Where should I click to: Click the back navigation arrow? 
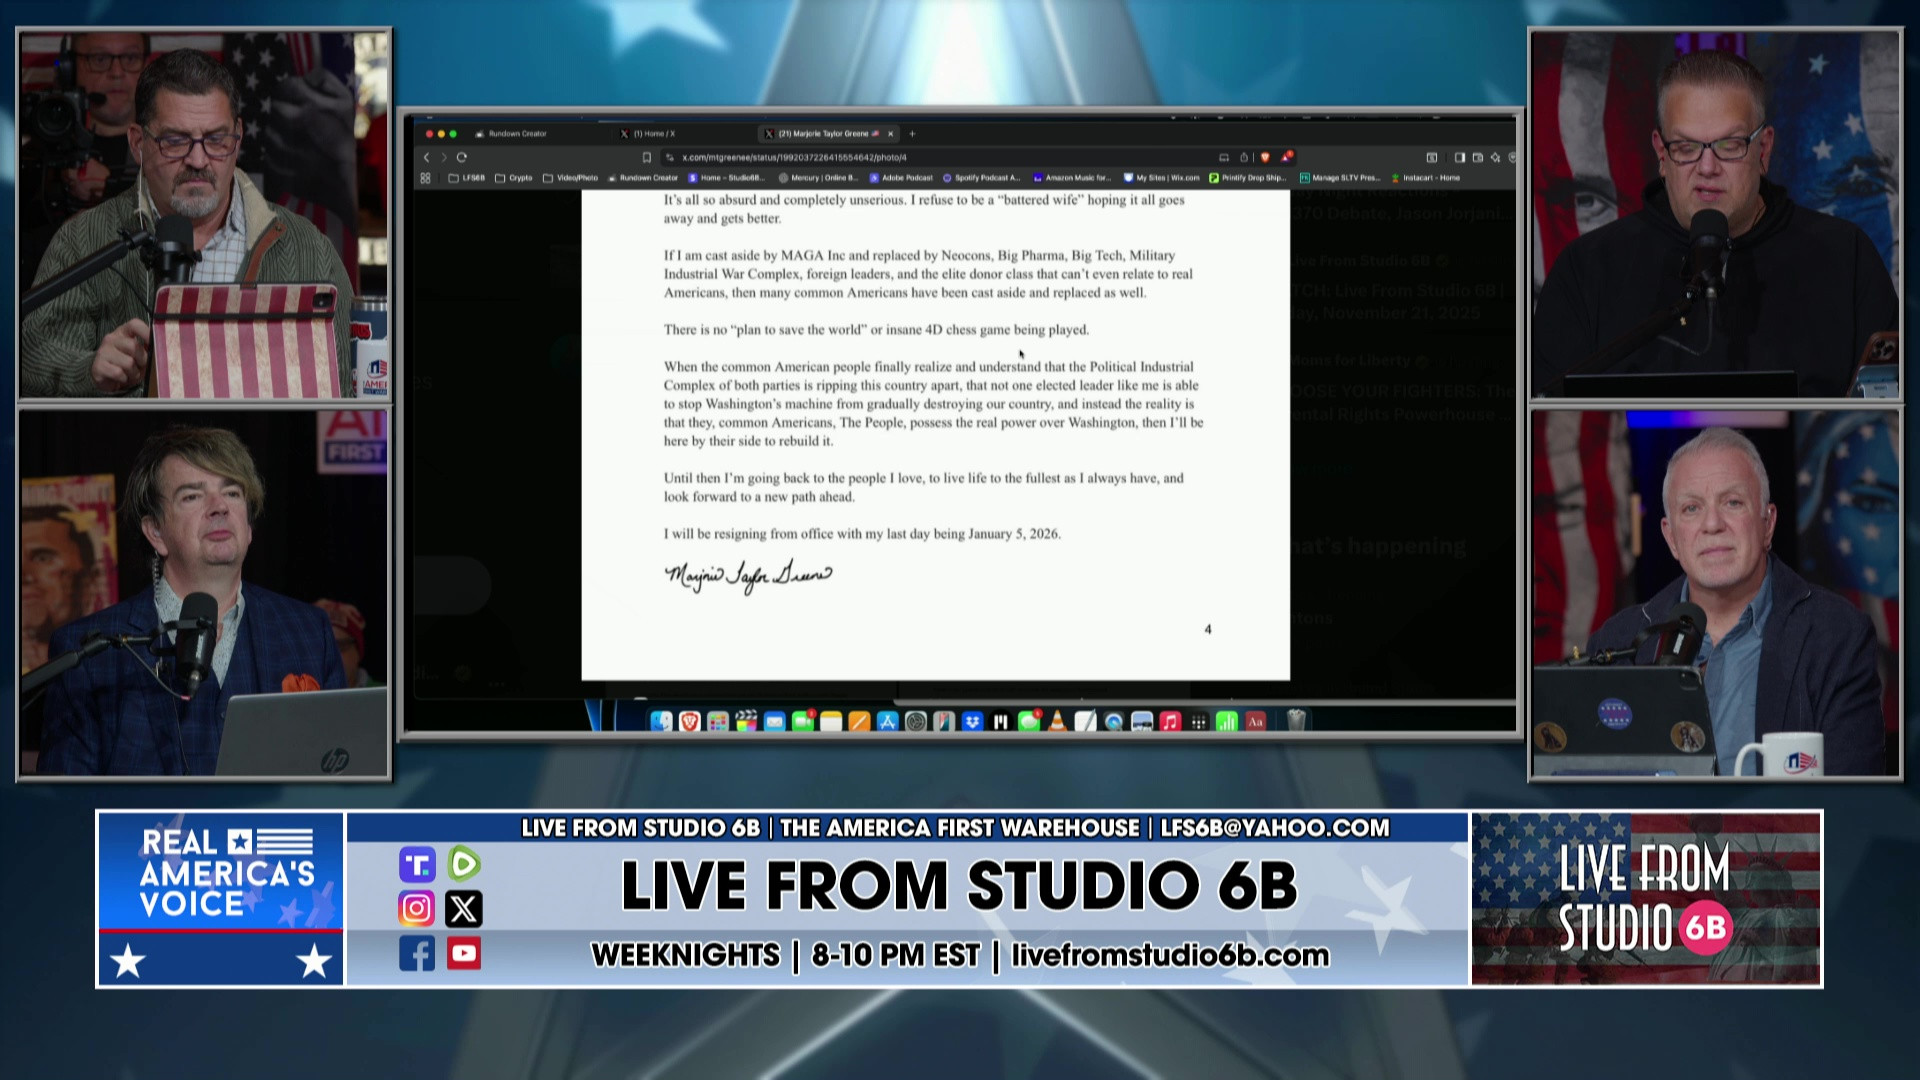pyautogui.click(x=426, y=157)
